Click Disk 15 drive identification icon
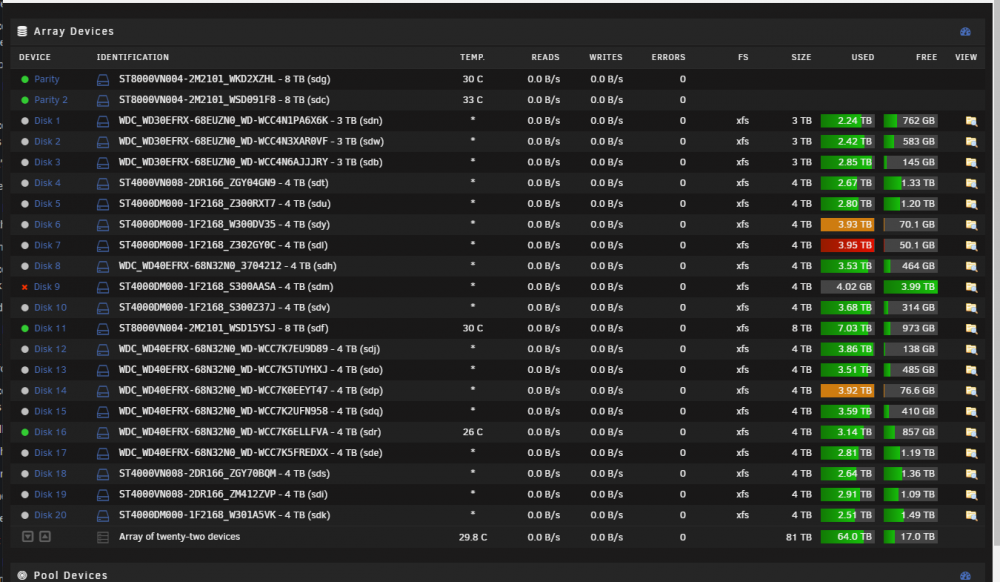This screenshot has width=1000, height=582. 103,411
